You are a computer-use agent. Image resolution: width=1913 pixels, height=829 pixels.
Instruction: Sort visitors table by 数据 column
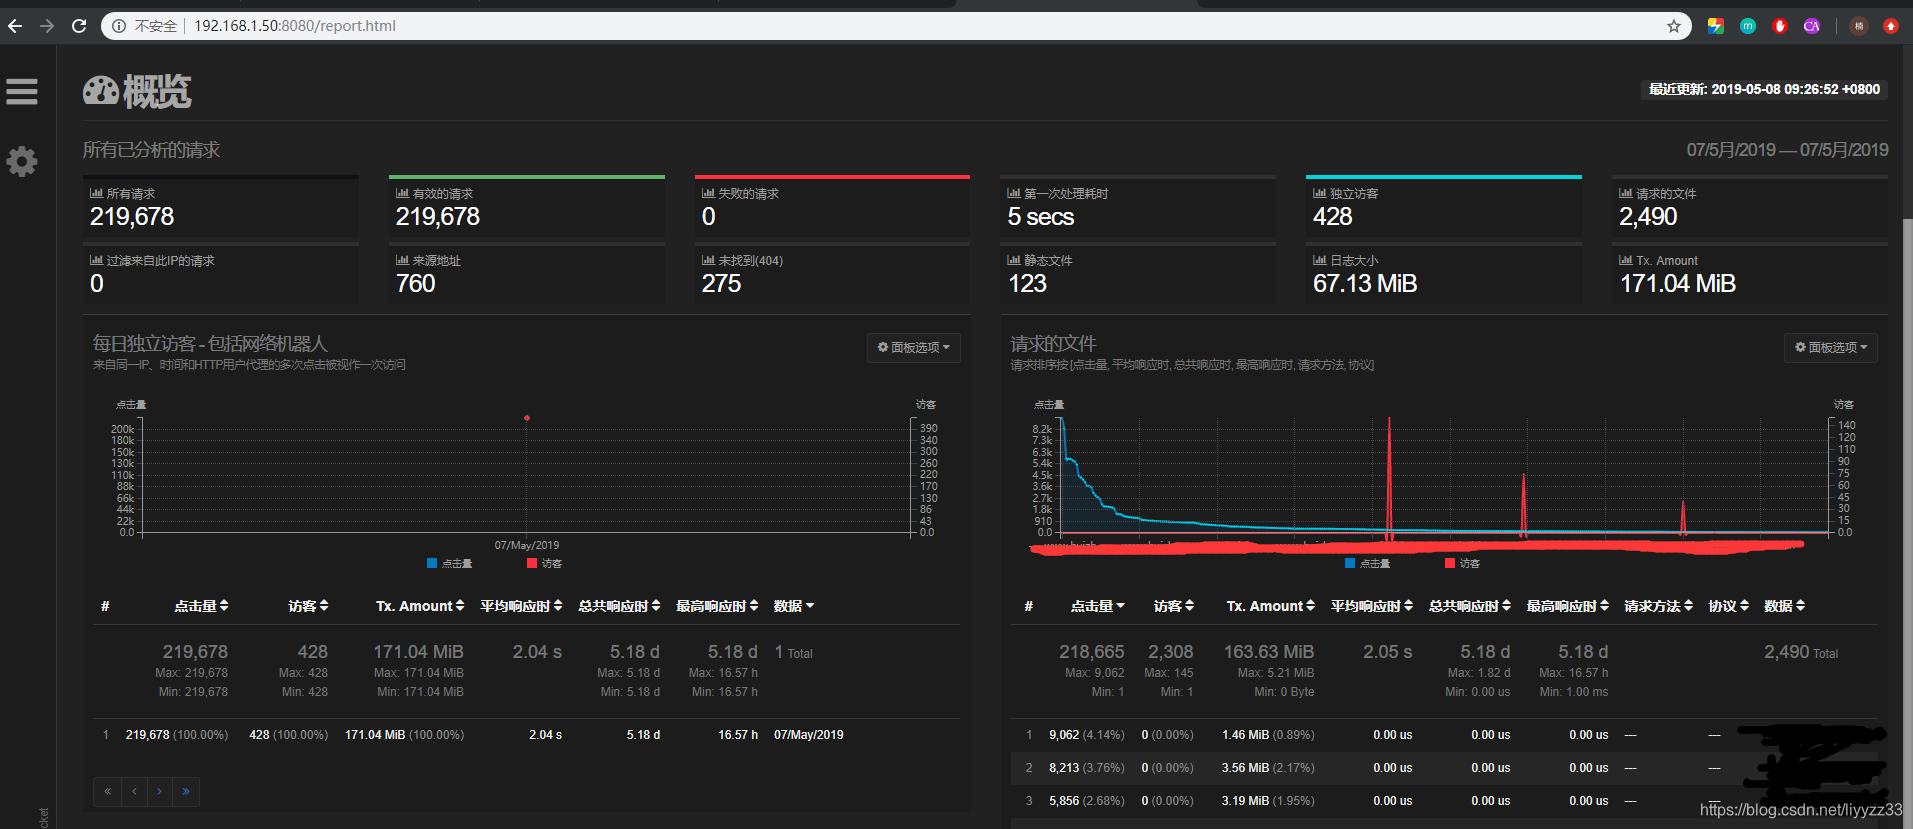794,606
